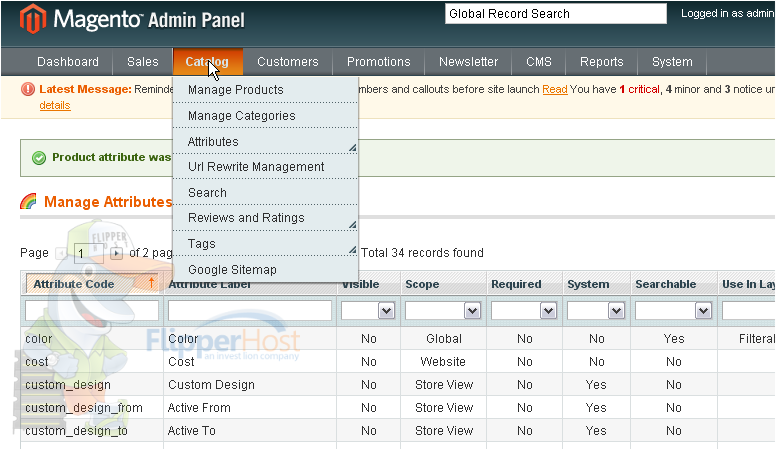Viewport: 776px width, 450px height.
Task: Select Tags menu entry
Action: 265,244
